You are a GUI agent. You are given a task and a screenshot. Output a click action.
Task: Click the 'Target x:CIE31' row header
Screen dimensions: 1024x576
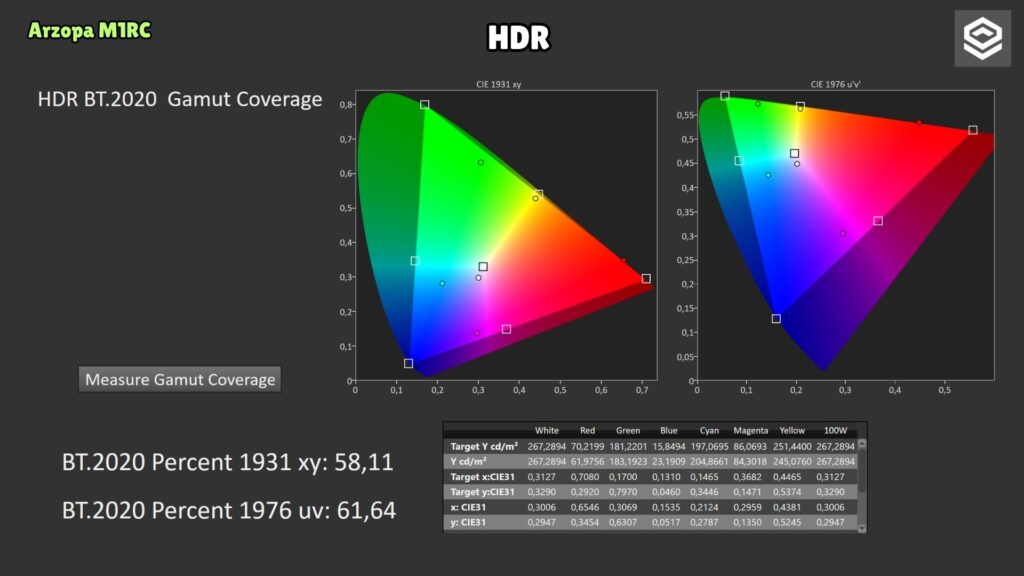pyautogui.click(x=482, y=477)
